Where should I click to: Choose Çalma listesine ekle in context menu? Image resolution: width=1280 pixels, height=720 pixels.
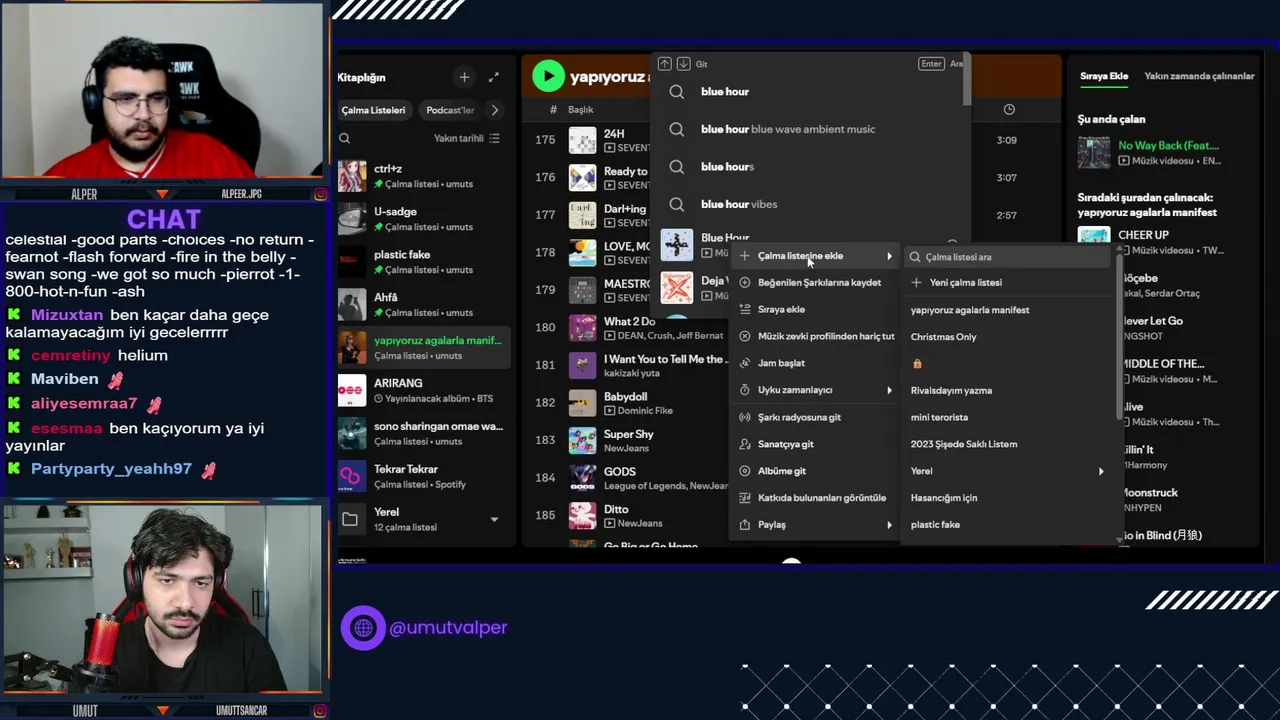tap(816, 256)
